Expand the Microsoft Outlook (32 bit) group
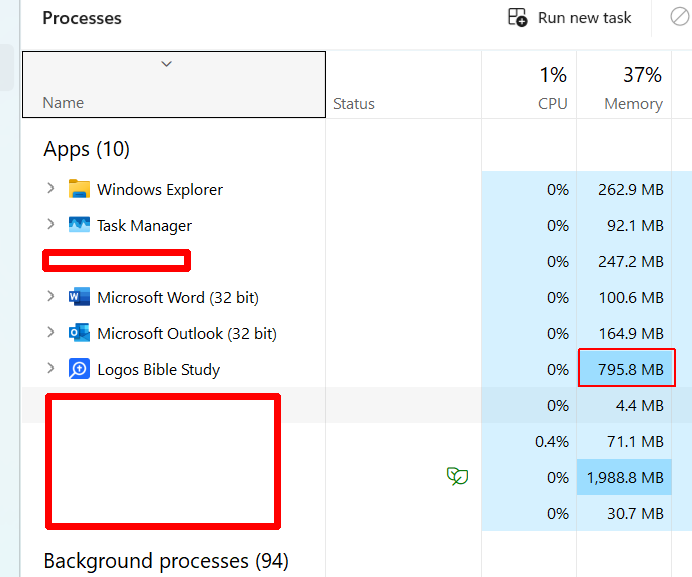Viewport: 692px width, 577px height. (51, 332)
